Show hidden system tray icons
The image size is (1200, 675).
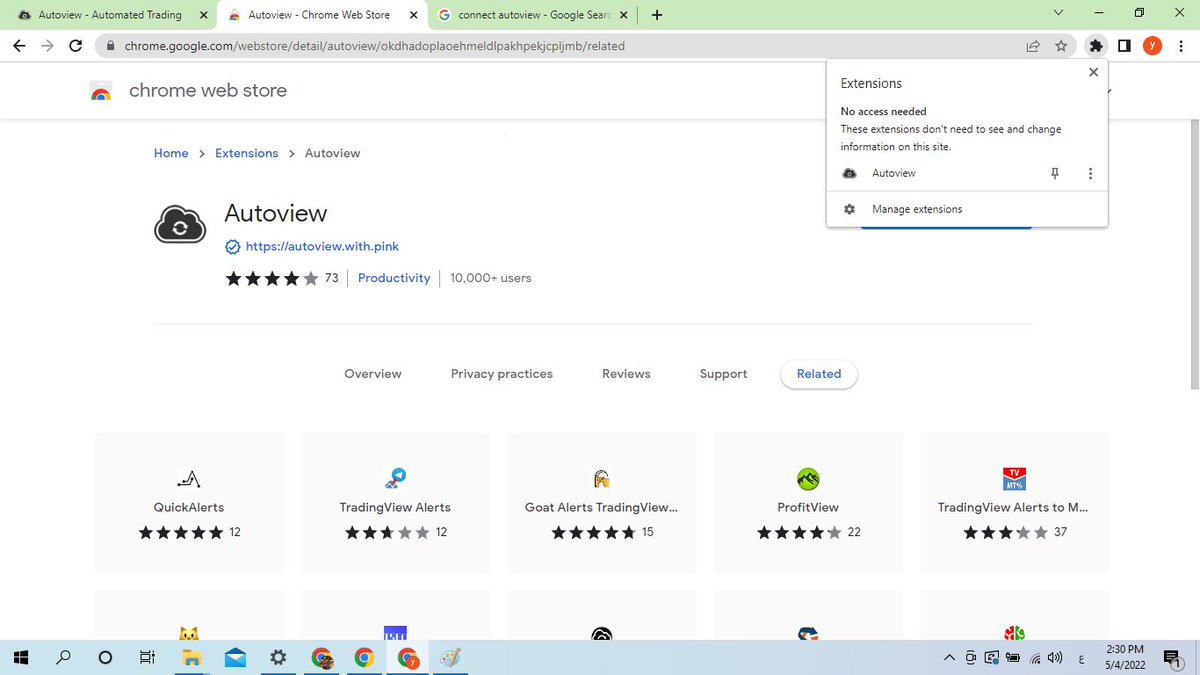949,658
